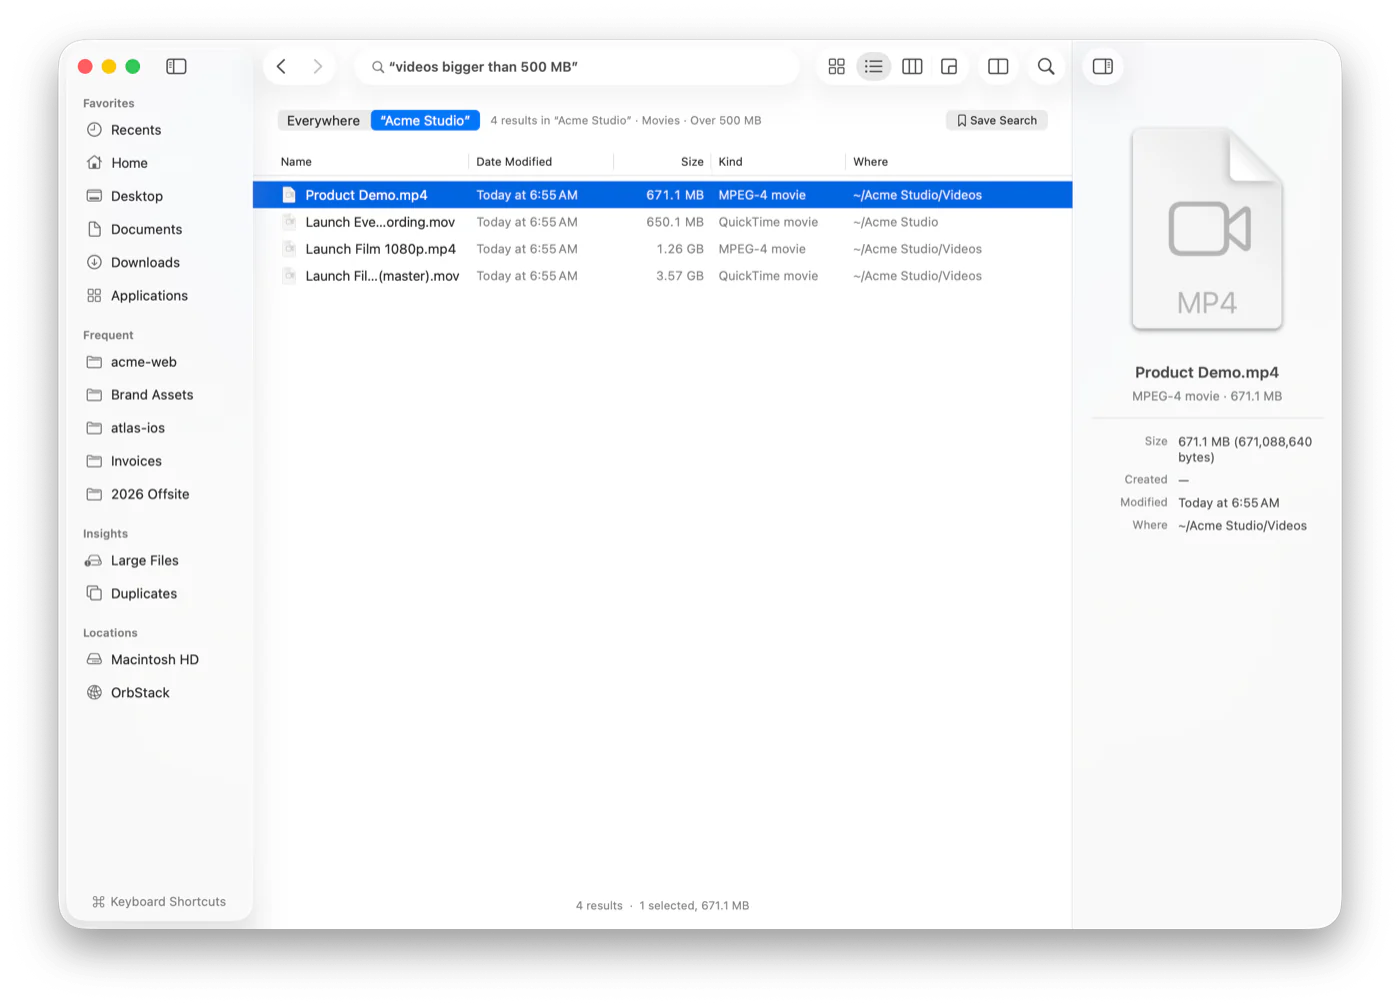Open Keyboard Shortcuts
The image size is (1400, 1006).
click(159, 902)
